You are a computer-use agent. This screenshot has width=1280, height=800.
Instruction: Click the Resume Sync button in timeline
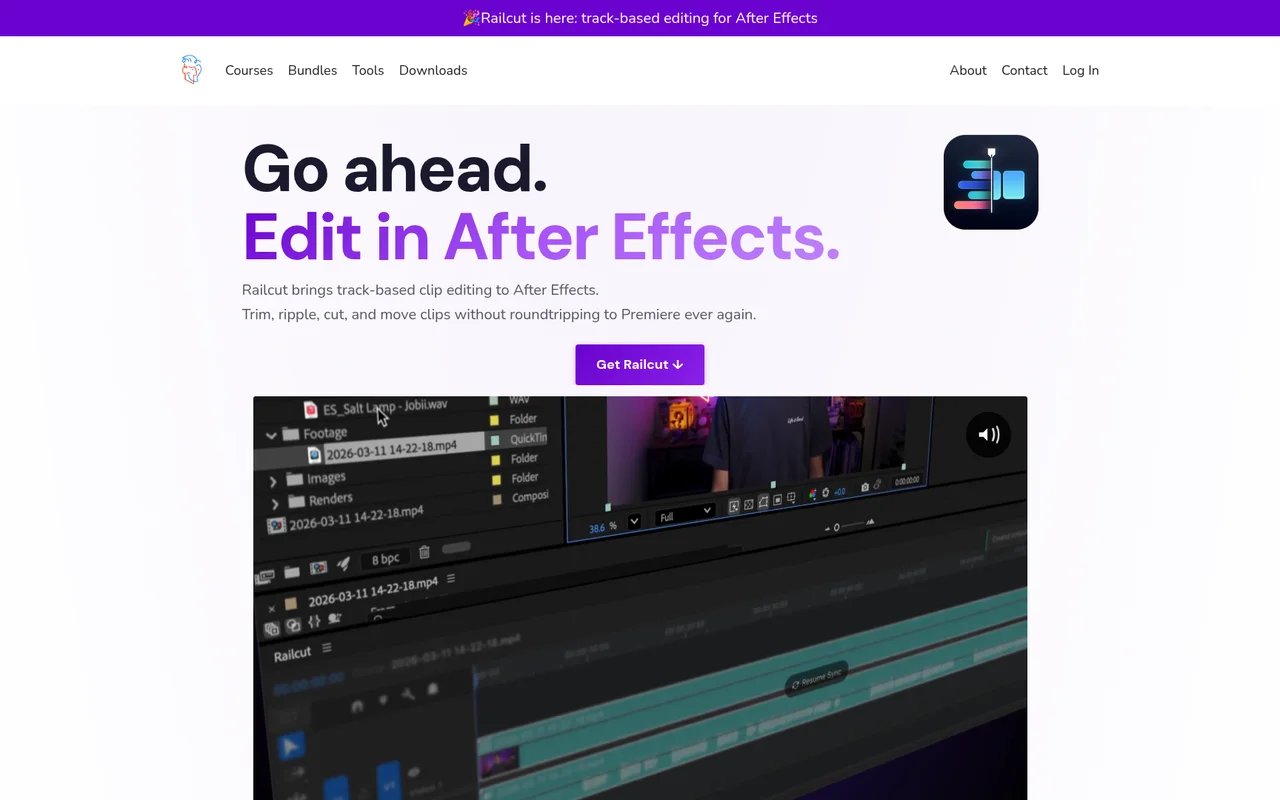tap(815, 679)
